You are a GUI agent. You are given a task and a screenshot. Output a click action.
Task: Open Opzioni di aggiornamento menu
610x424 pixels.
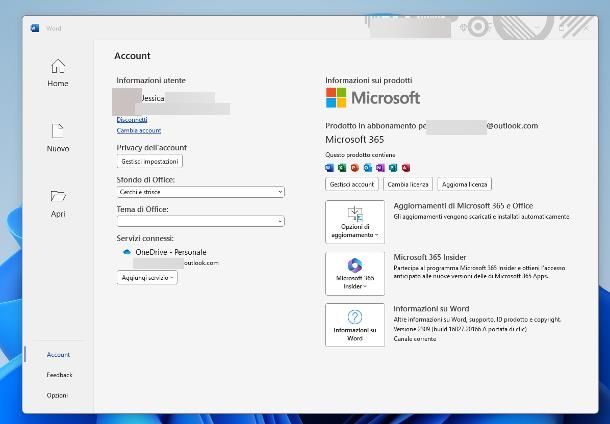355,222
